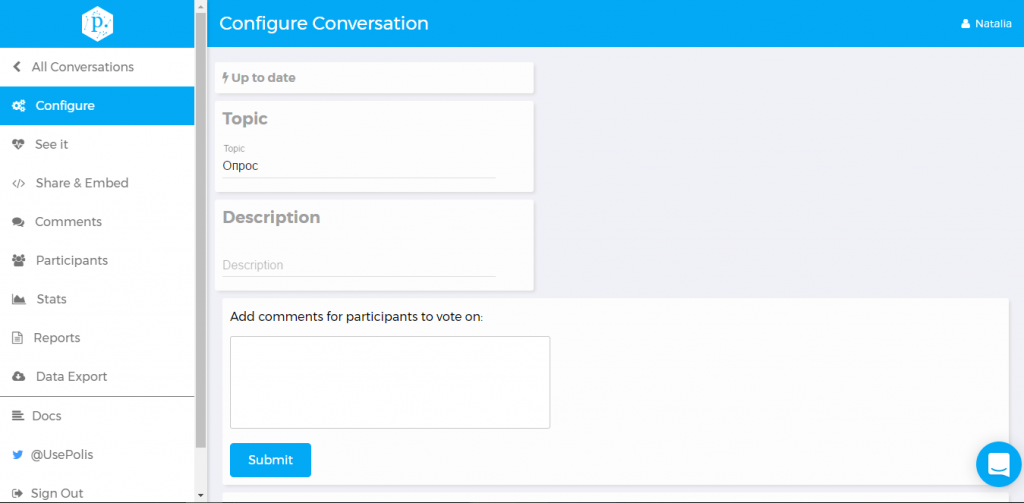This screenshot has height=503, width=1024.
Task: Click the Participants group icon
Action: (x=18, y=261)
